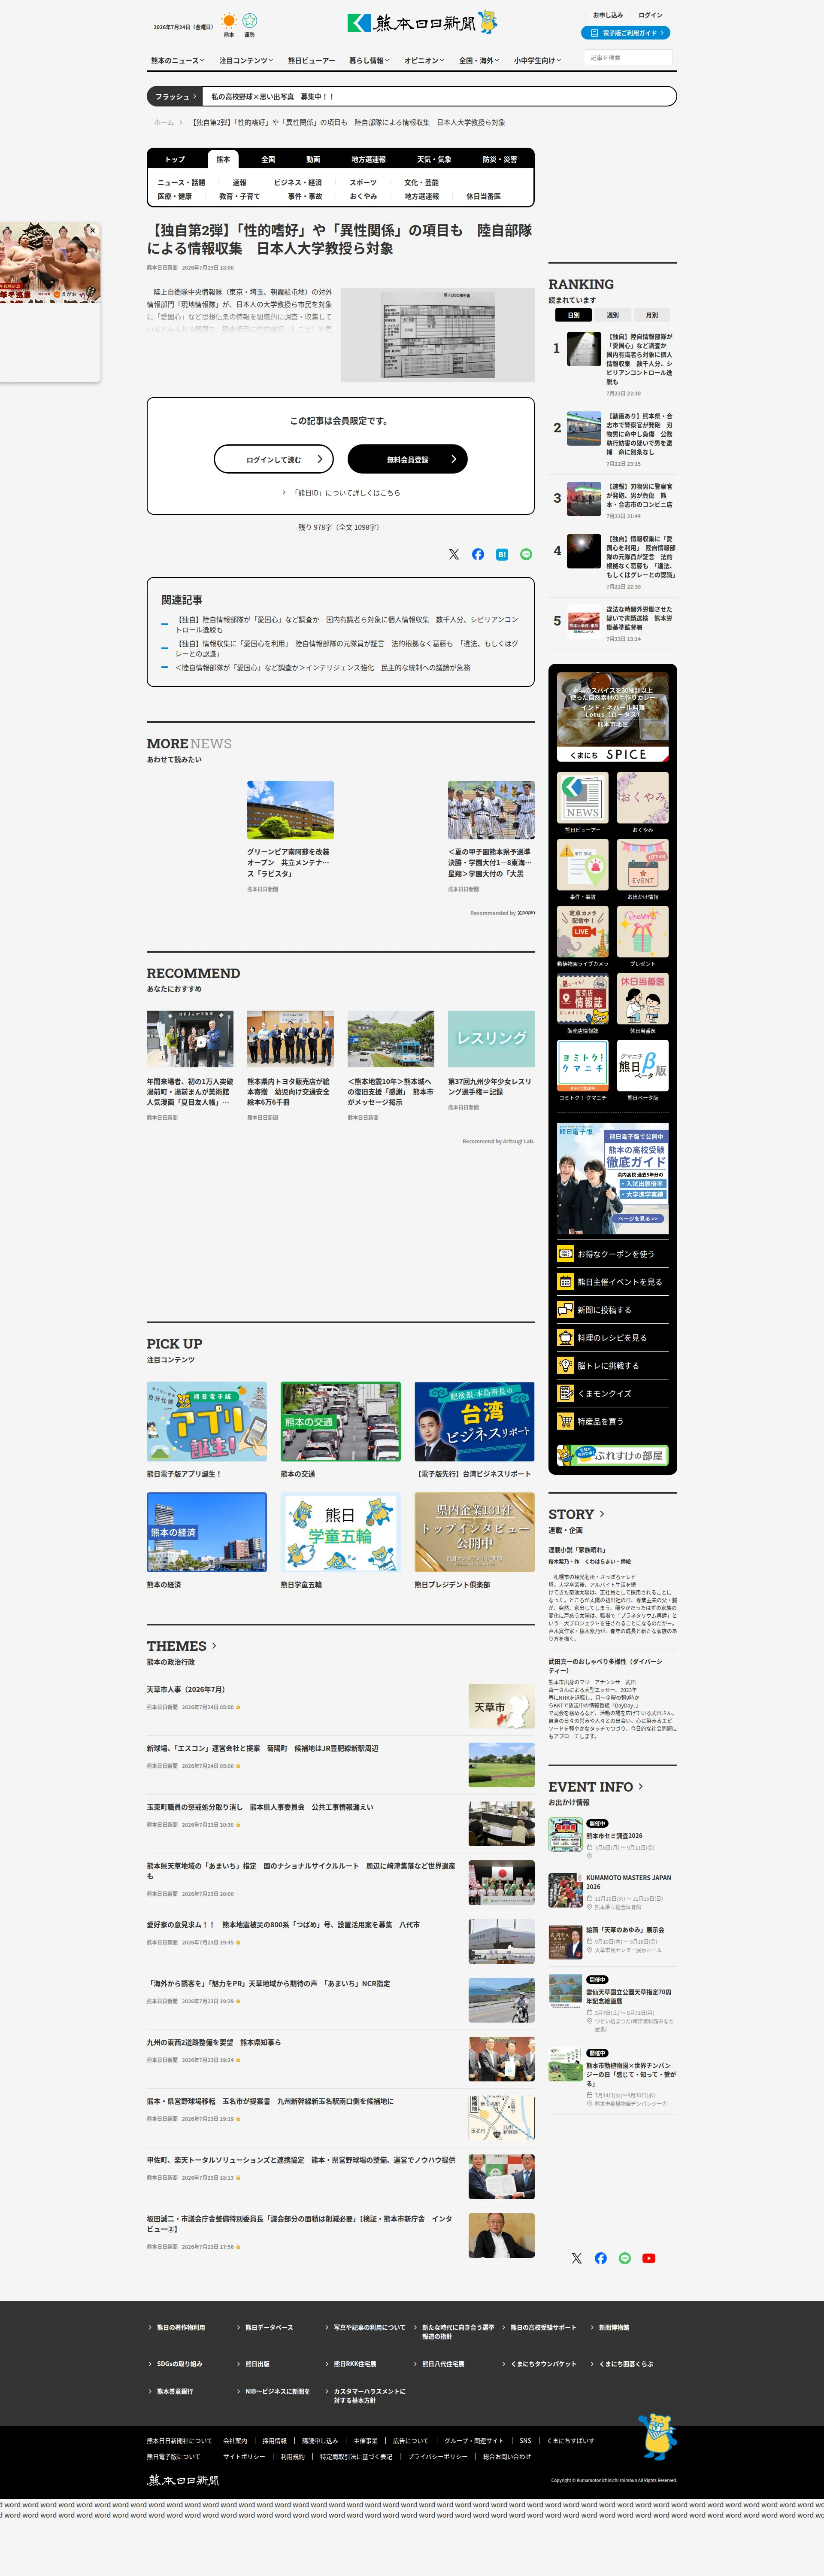824x2576 pixels.
Task: Expand the 暮らし情報 menu
Action: pos(369,61)
